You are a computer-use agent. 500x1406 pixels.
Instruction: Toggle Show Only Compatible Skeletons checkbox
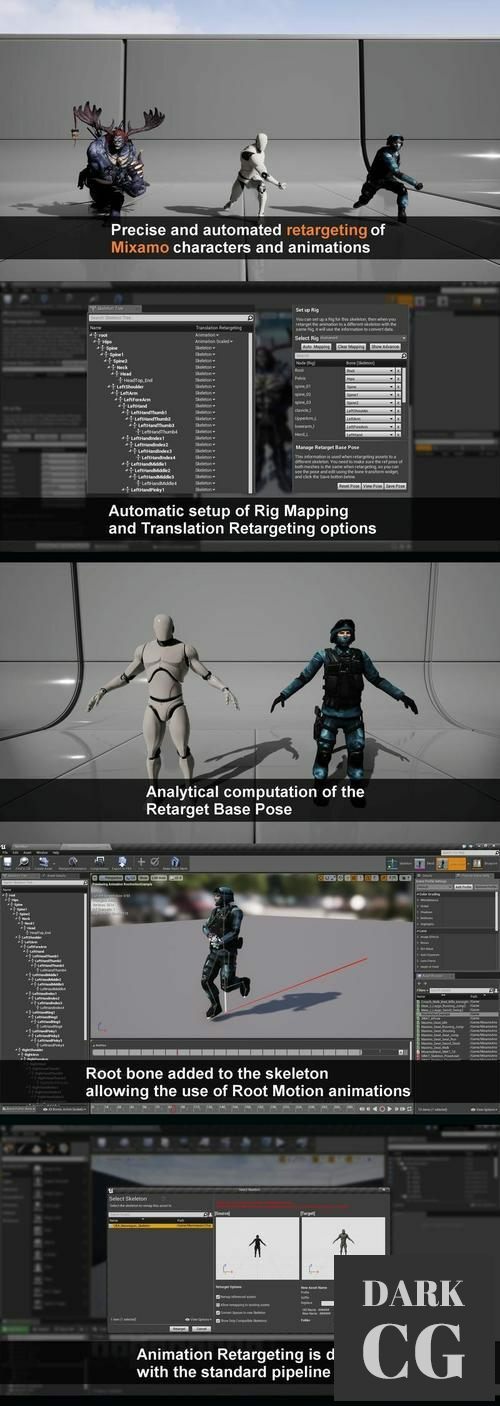[218, 1320]
